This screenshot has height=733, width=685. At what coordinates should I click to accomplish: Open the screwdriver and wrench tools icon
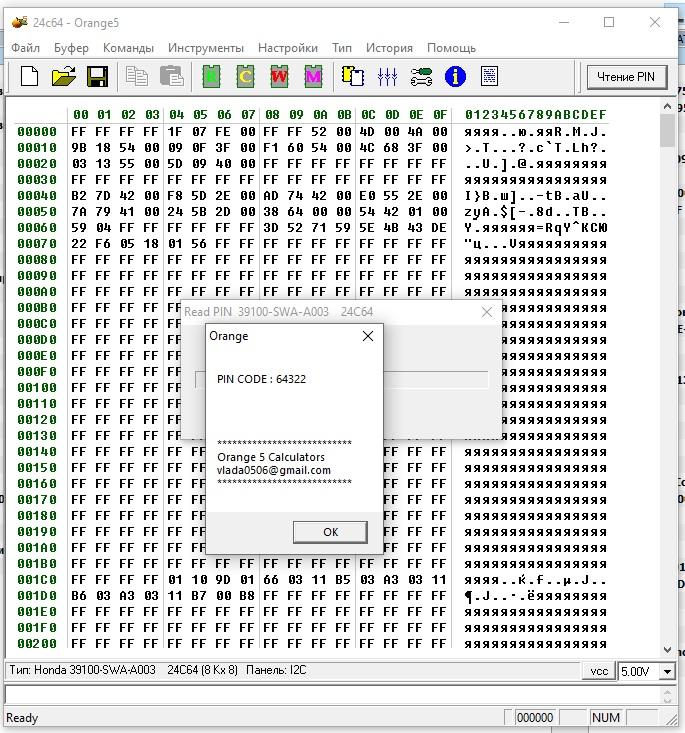coord(421,77)
